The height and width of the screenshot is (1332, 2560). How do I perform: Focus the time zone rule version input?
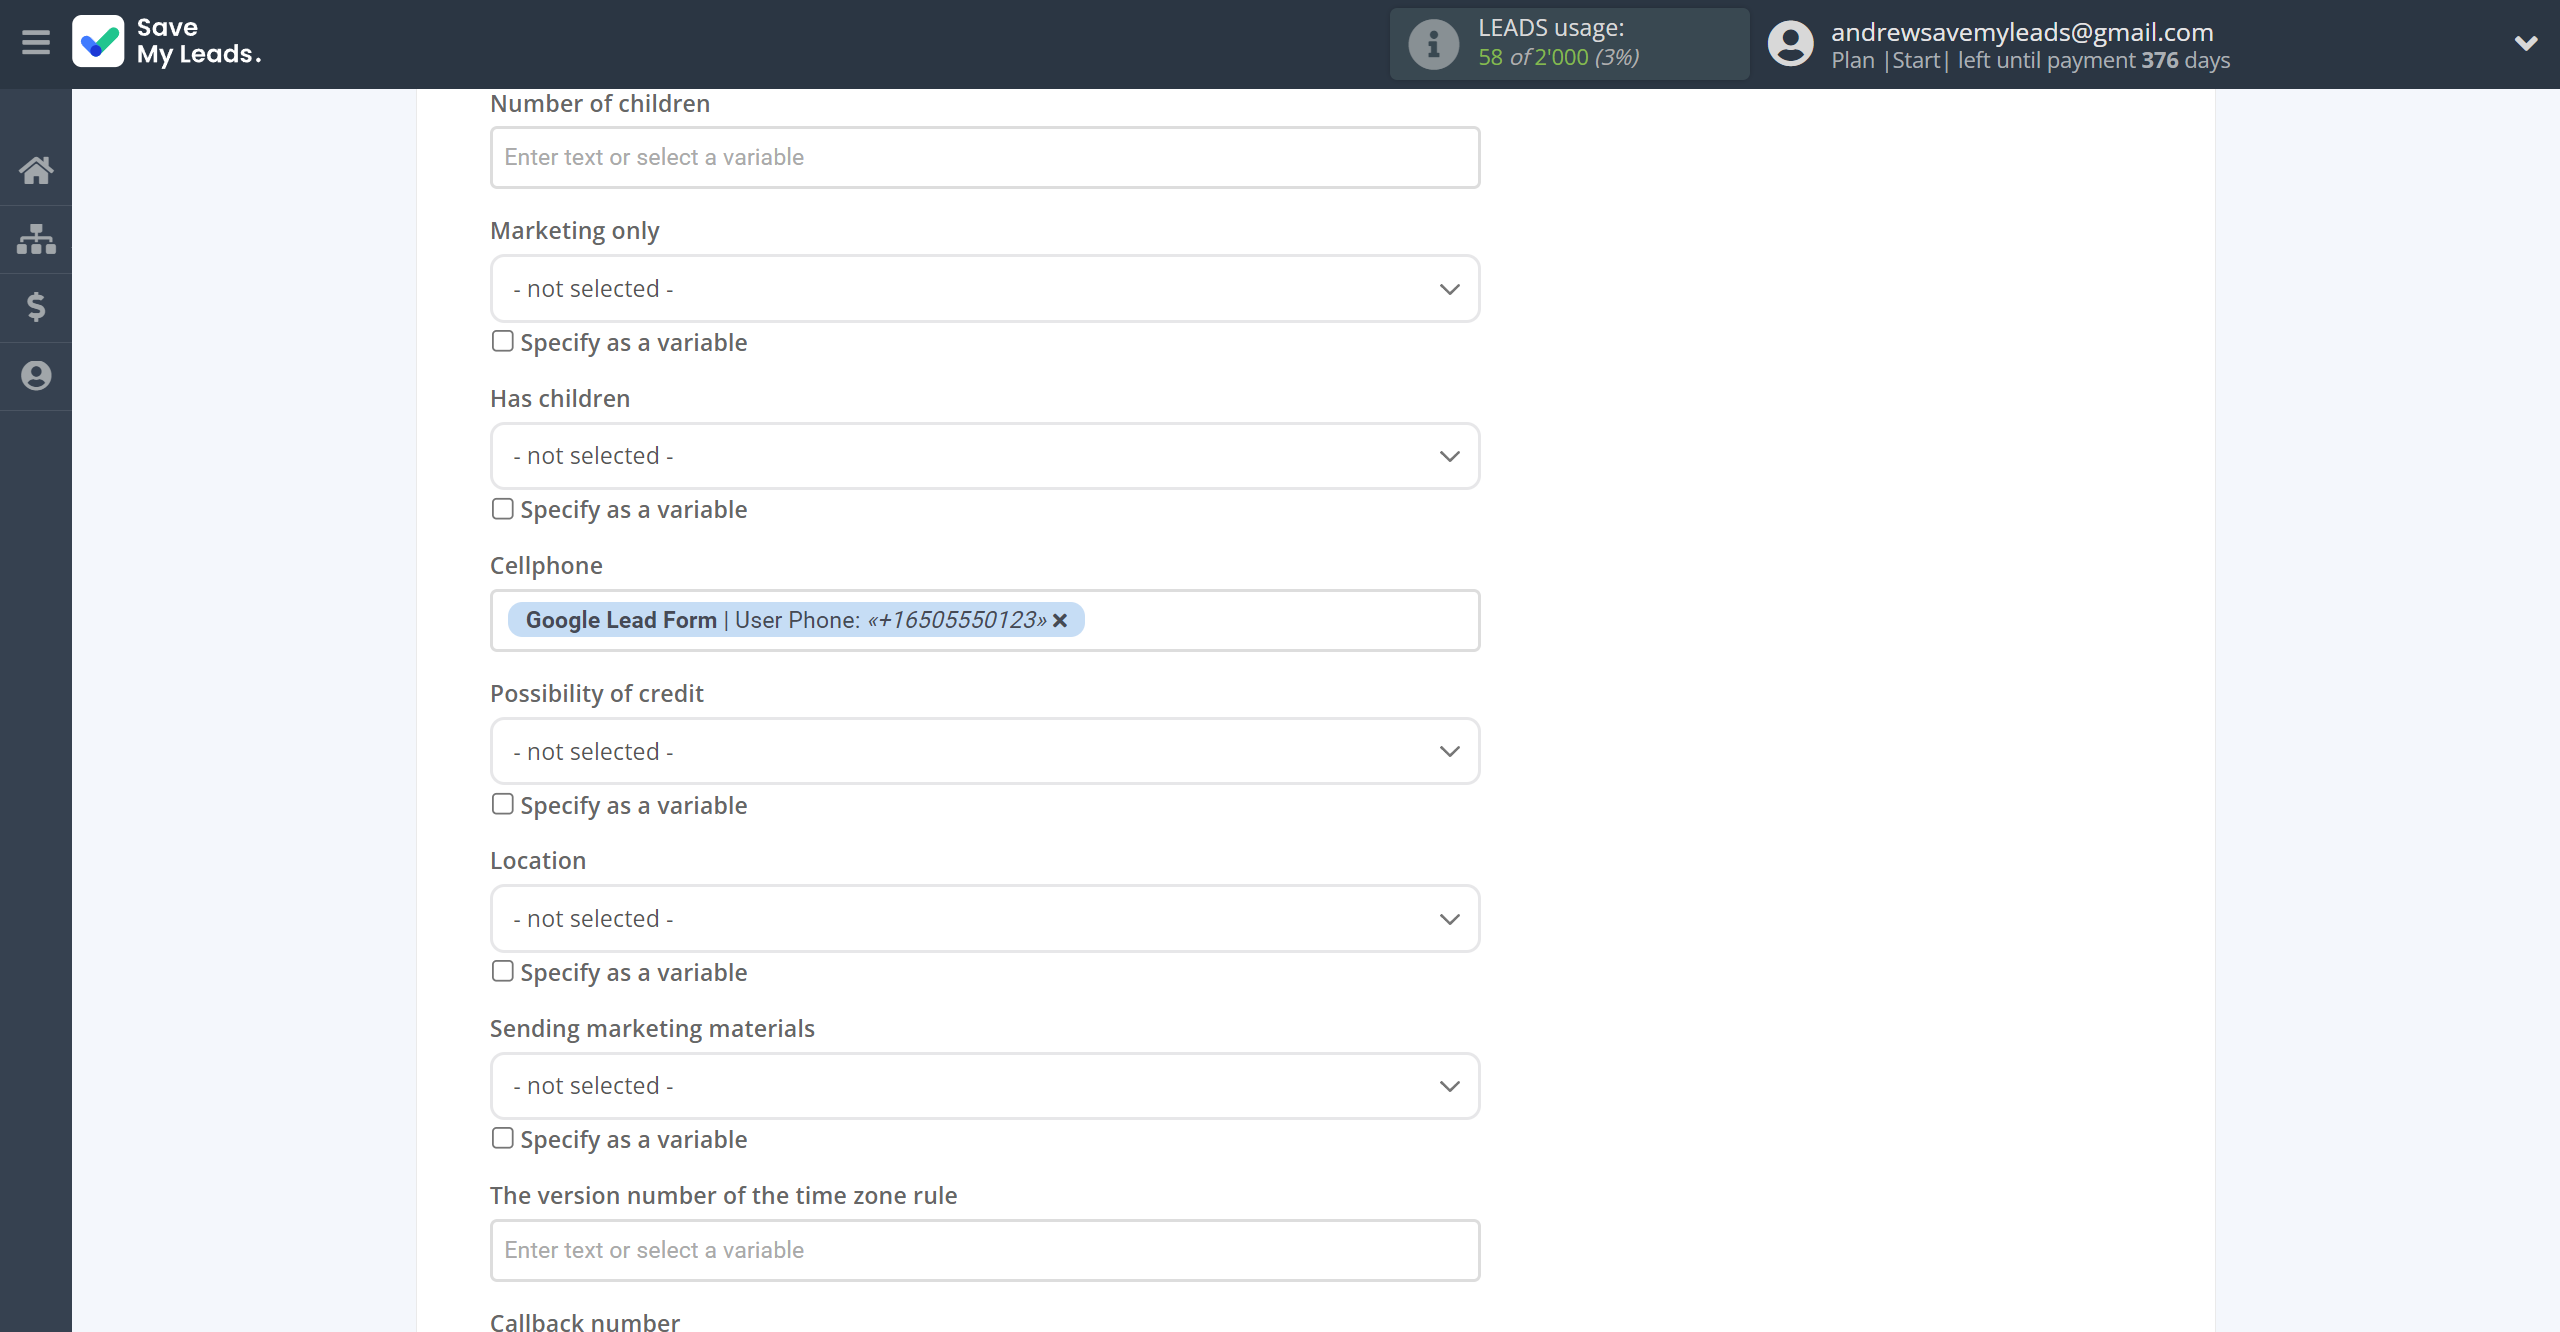point(985,1250)
